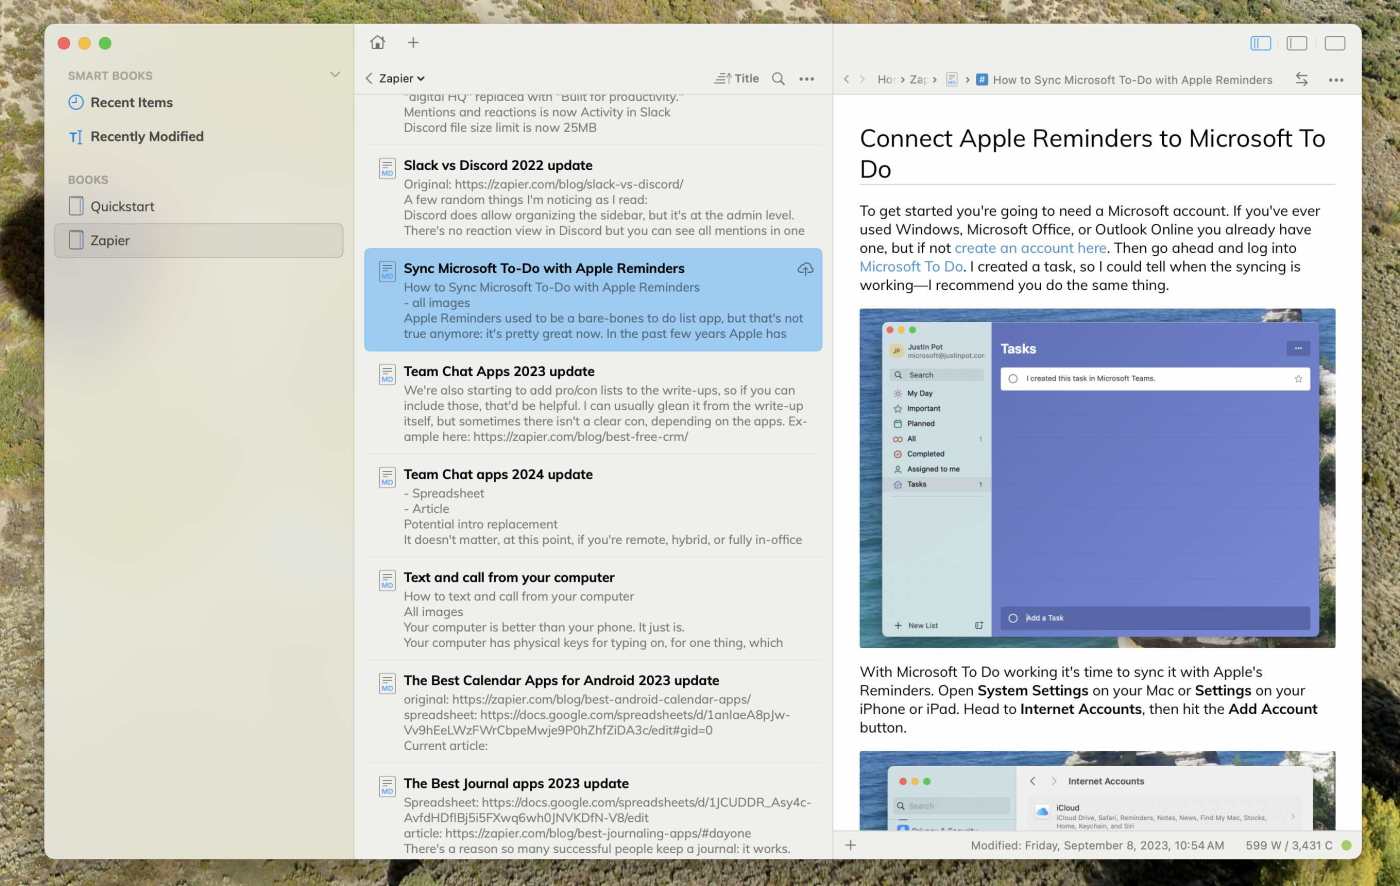The width and height of the screenshot is (1400, 886).
Task: Open the Slack vs Discord 2022 update note
Action: (593, 197)
